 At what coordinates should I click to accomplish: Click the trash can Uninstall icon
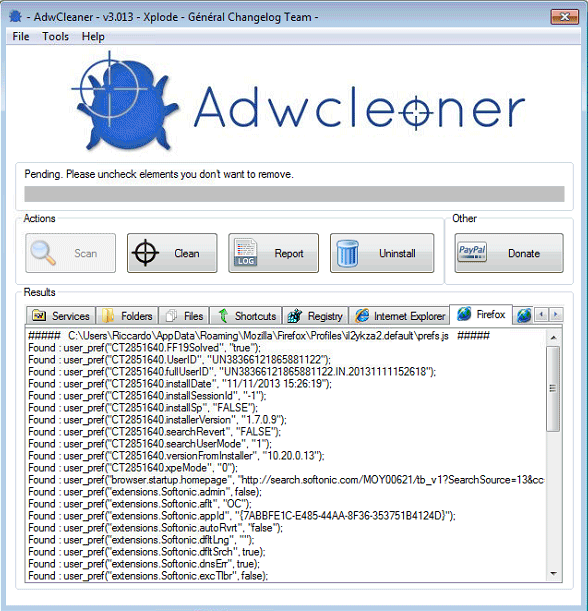click(x=348, y=253)
